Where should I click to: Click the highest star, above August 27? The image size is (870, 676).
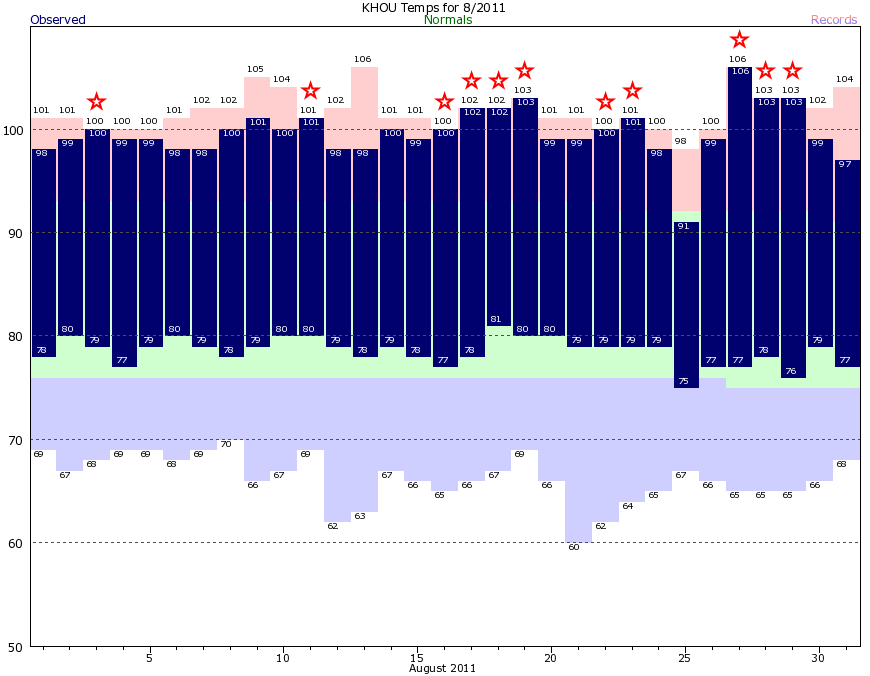pos(739,39)
